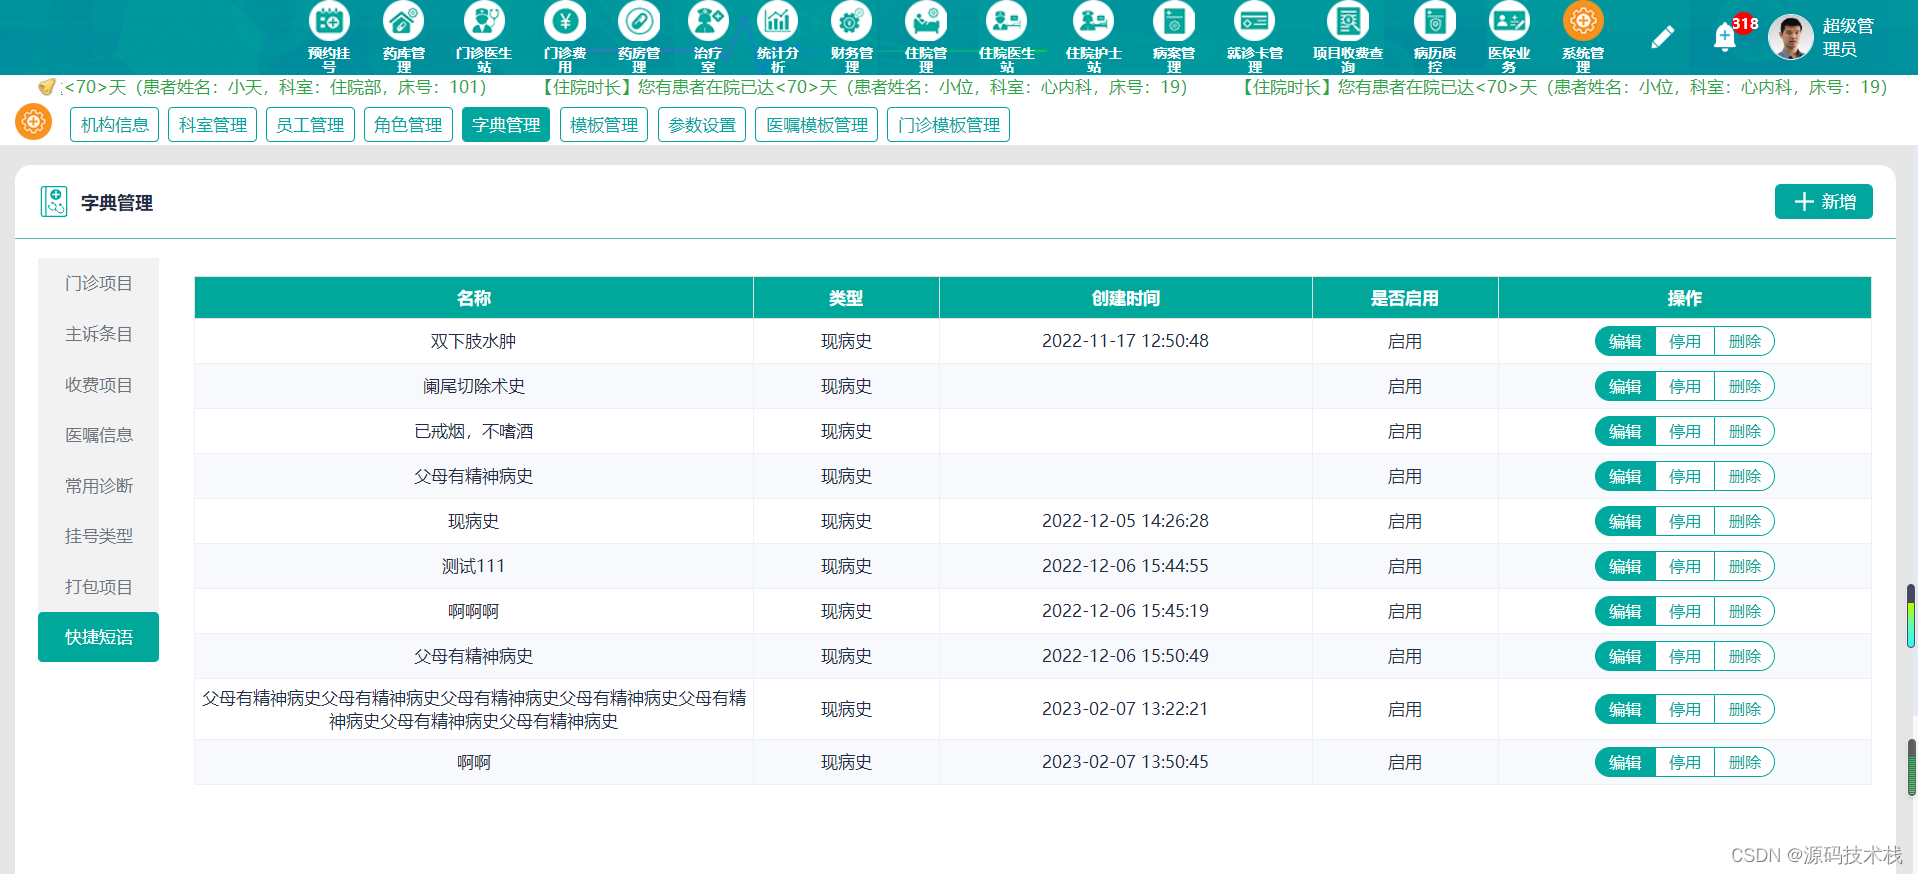The height and width of the screenshot is (874, 1918).
Task: Open notifications bell with 318 badge
Action: pos(1725,37)
